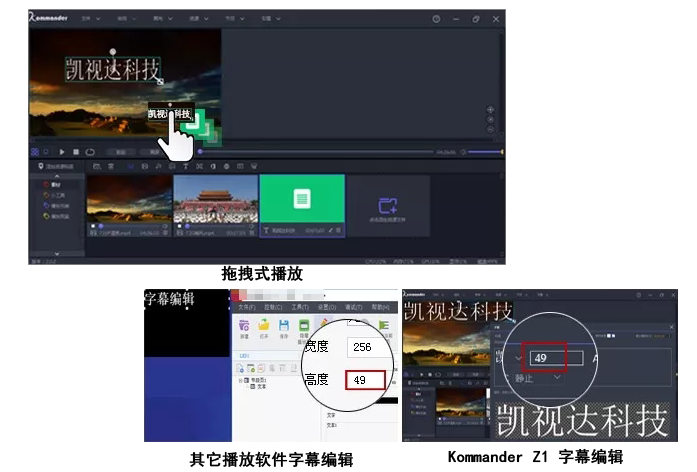Play the preview in top Kommander window
This screenshot has height=472, width=697.
point(62,152)
